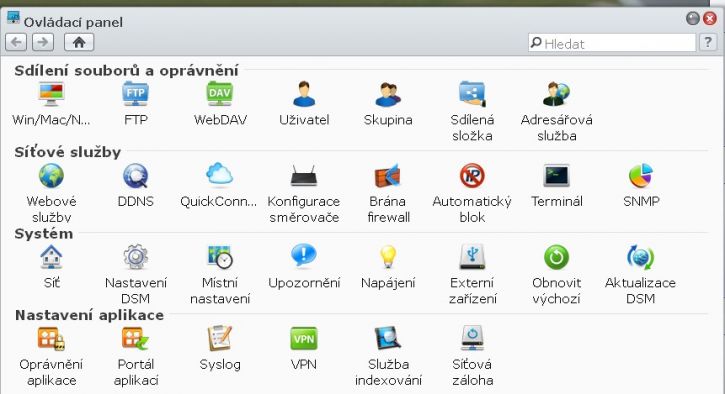Open the QuickConnect cloud icon
725x394 pixels.
click(220, 175)
